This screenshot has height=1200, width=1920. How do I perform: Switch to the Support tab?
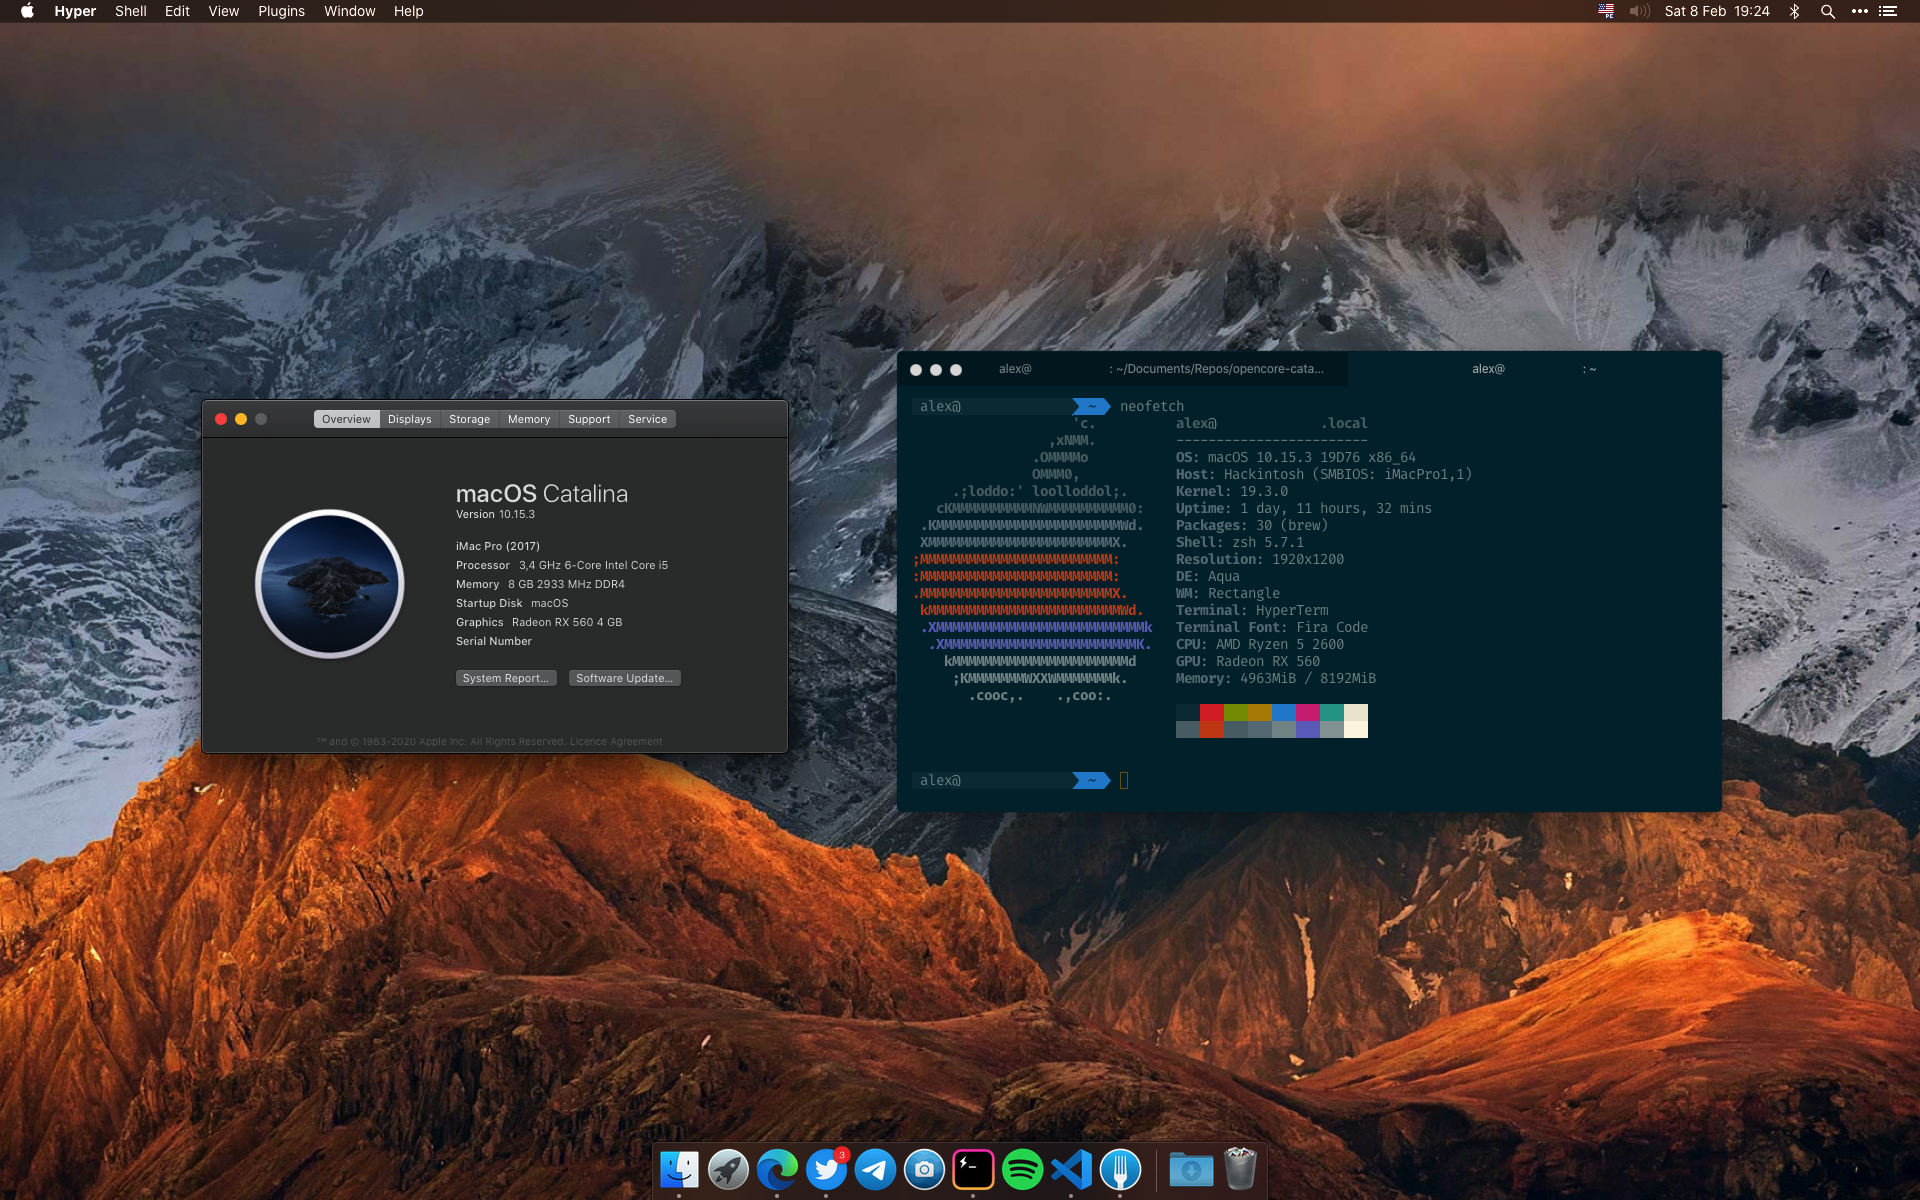(589, 419)
